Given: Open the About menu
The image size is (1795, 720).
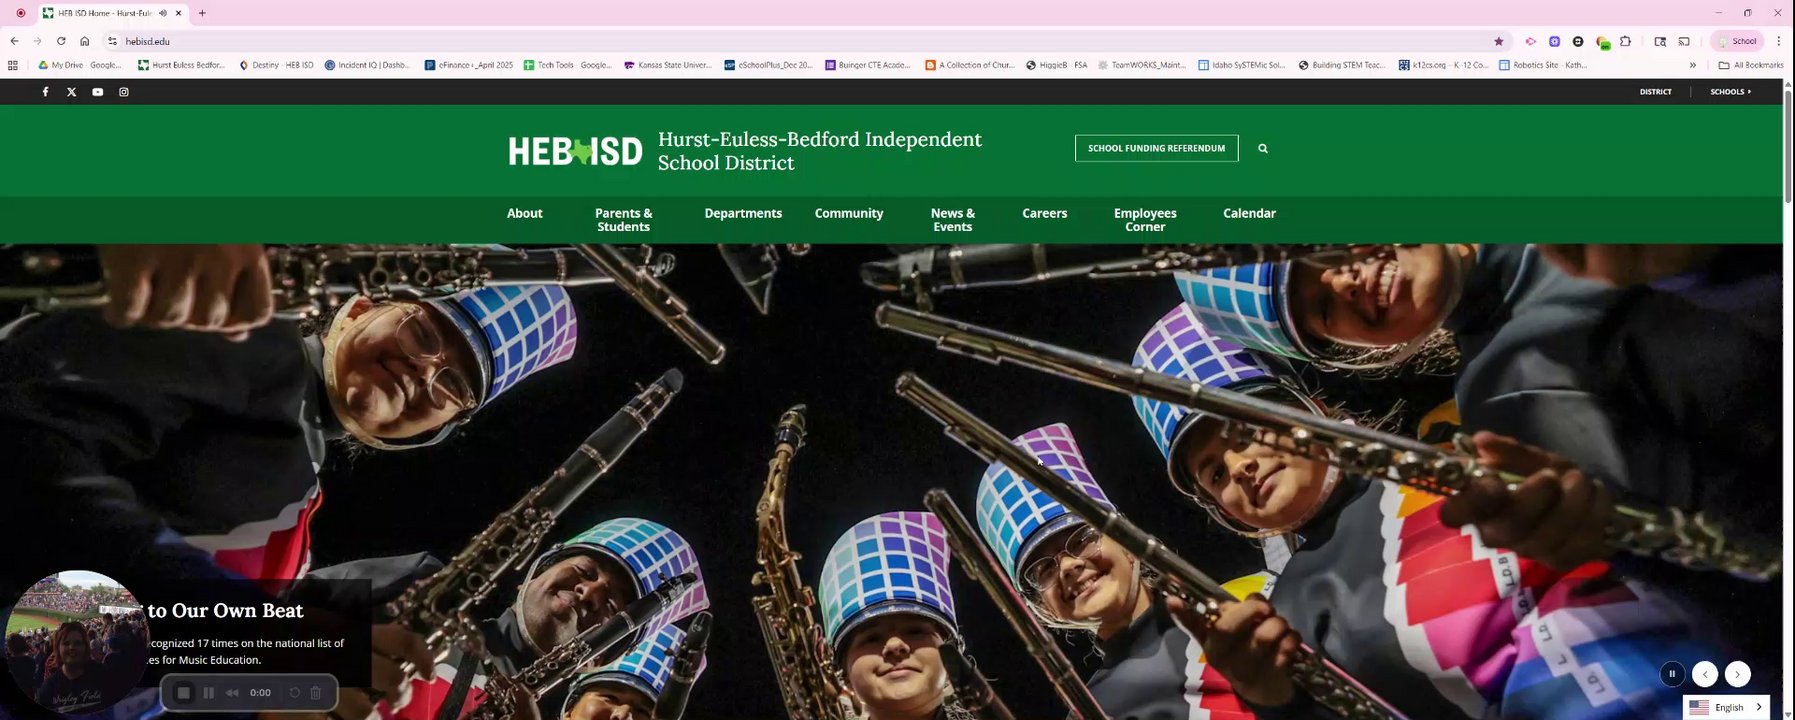Looking at the screenshot, I should point(524,213).
